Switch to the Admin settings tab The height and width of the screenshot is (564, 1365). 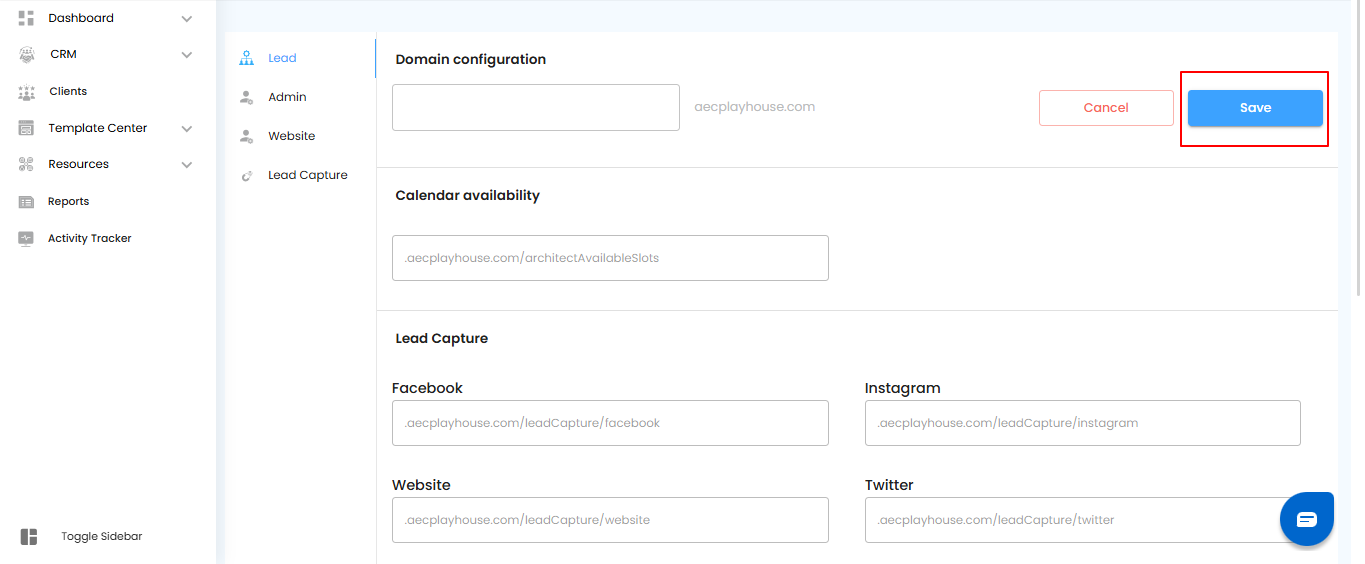(287, 97)
